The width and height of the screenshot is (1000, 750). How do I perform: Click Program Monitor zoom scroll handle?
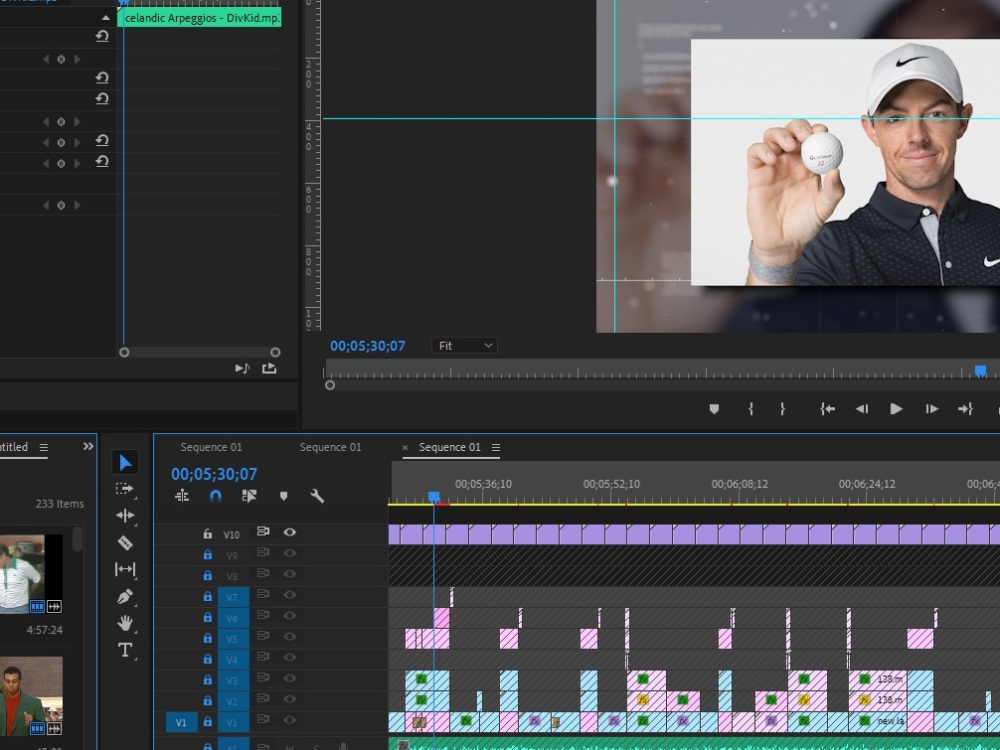click(x=330, y=385)
